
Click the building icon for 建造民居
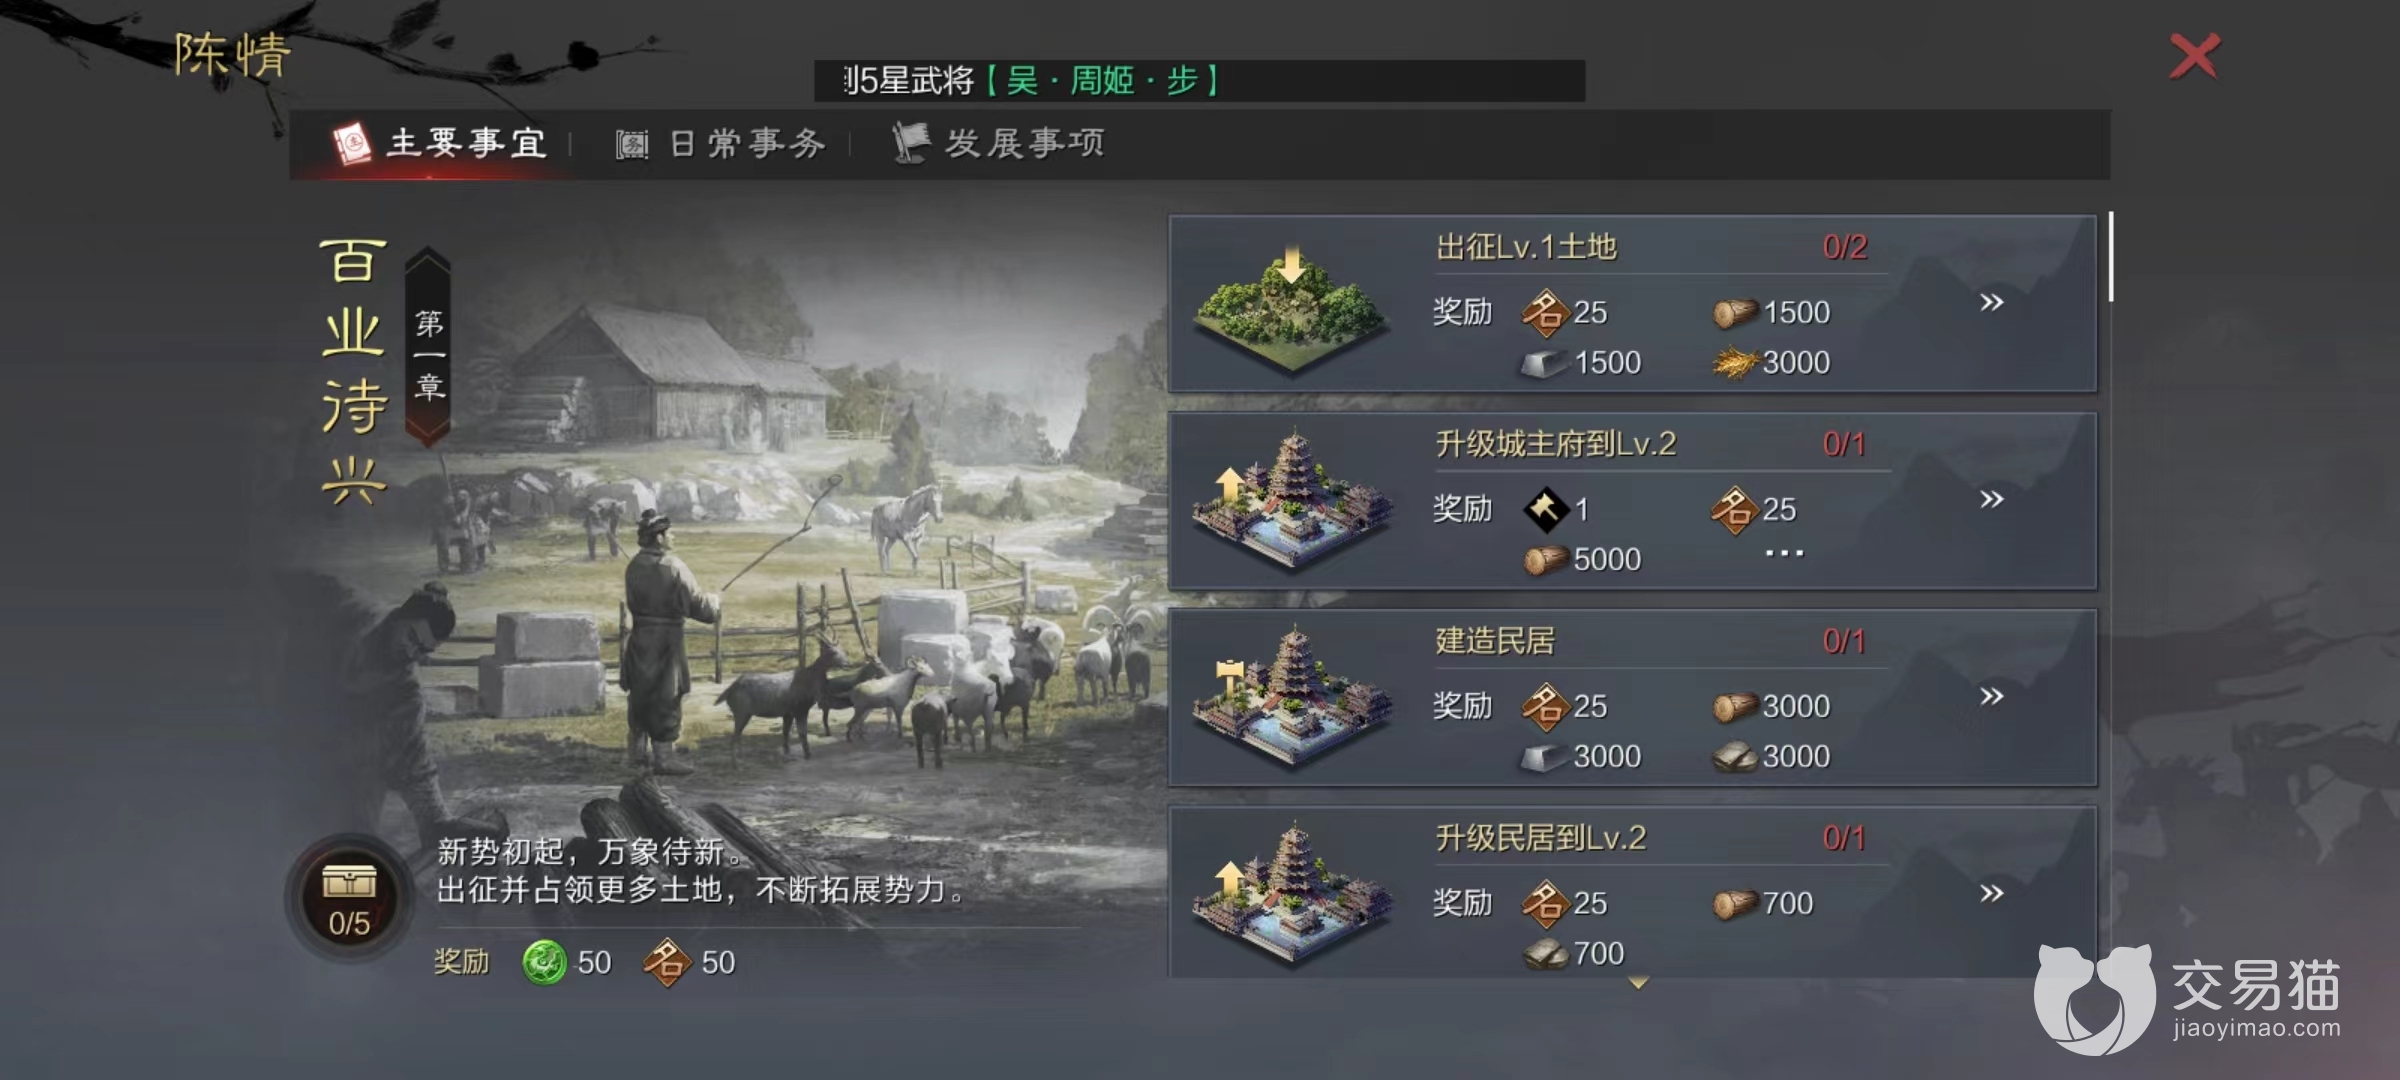pyautogui.click(x=1291, y=699)
